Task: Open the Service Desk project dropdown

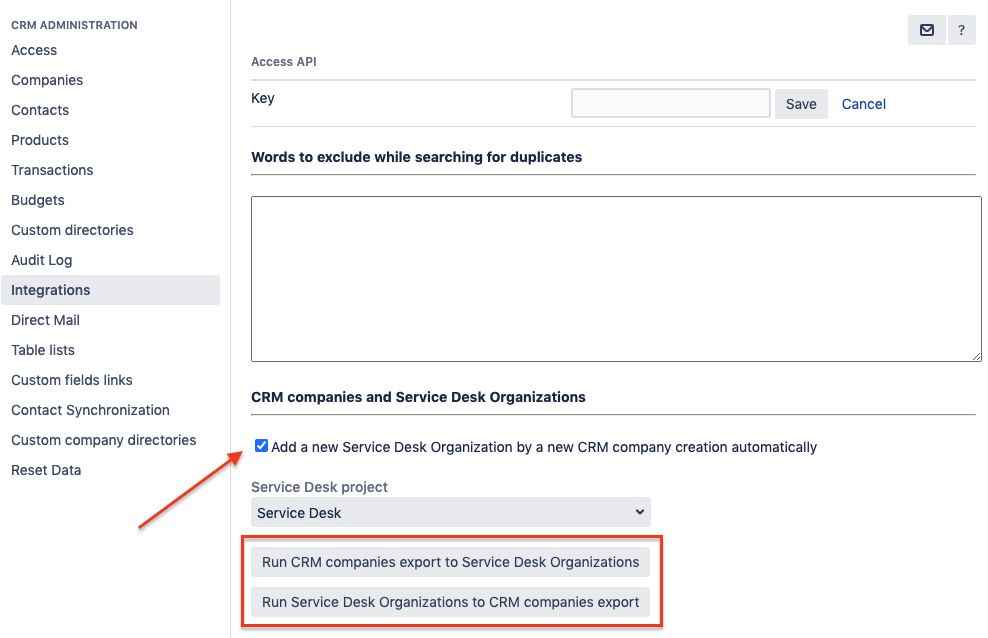Action: 451,513
